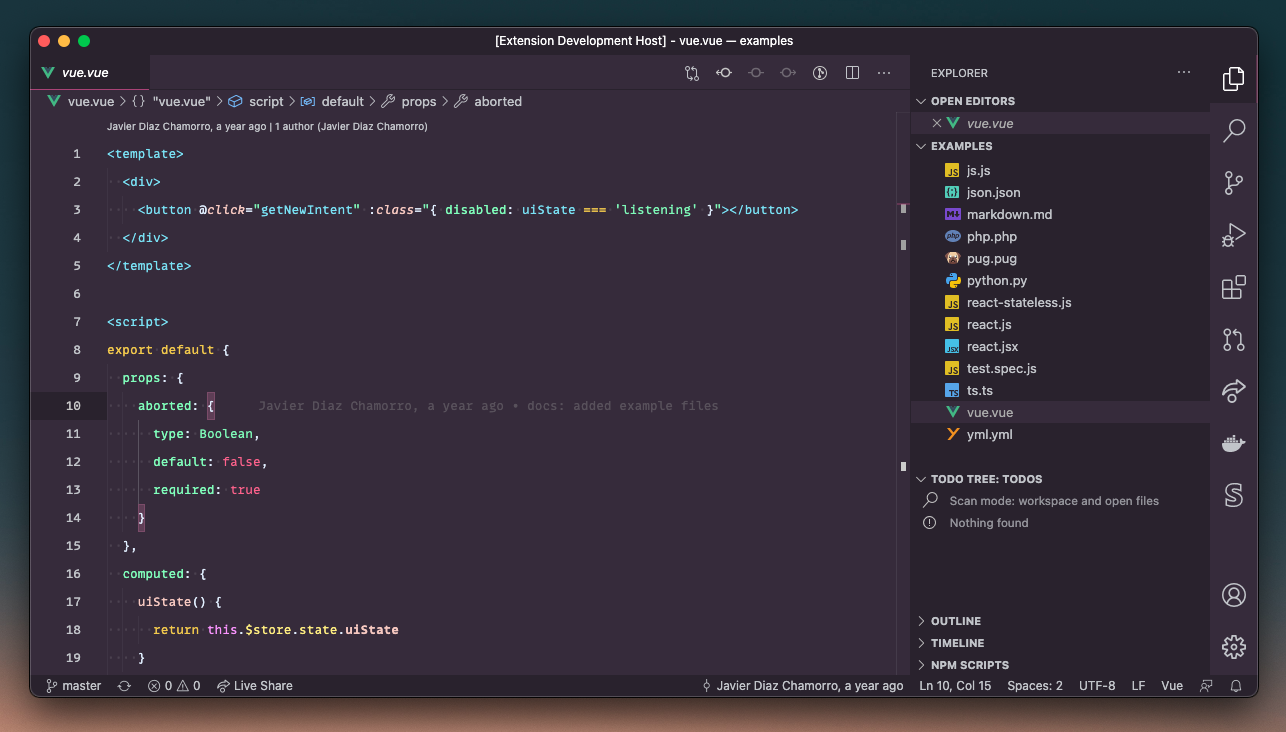
Task: Open the Extensions view
Action: coord(1234,287)
